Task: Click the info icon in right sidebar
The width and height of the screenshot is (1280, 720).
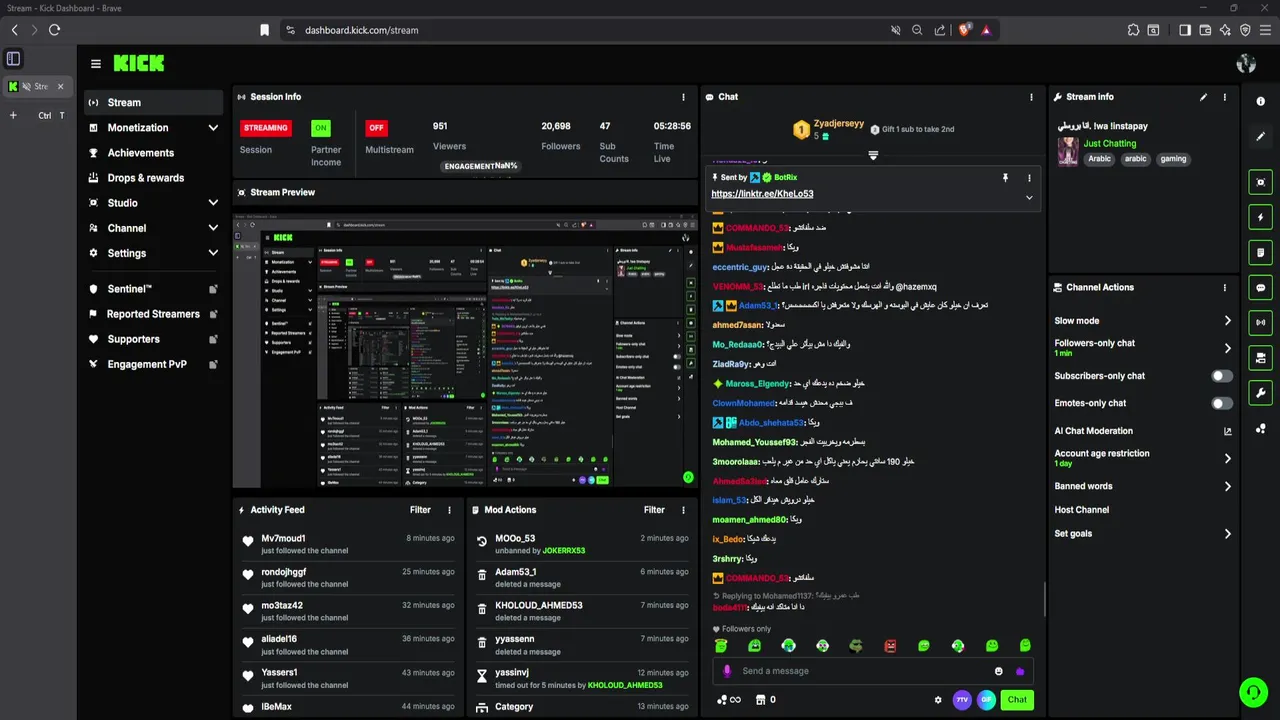Action: point(1260,101)
